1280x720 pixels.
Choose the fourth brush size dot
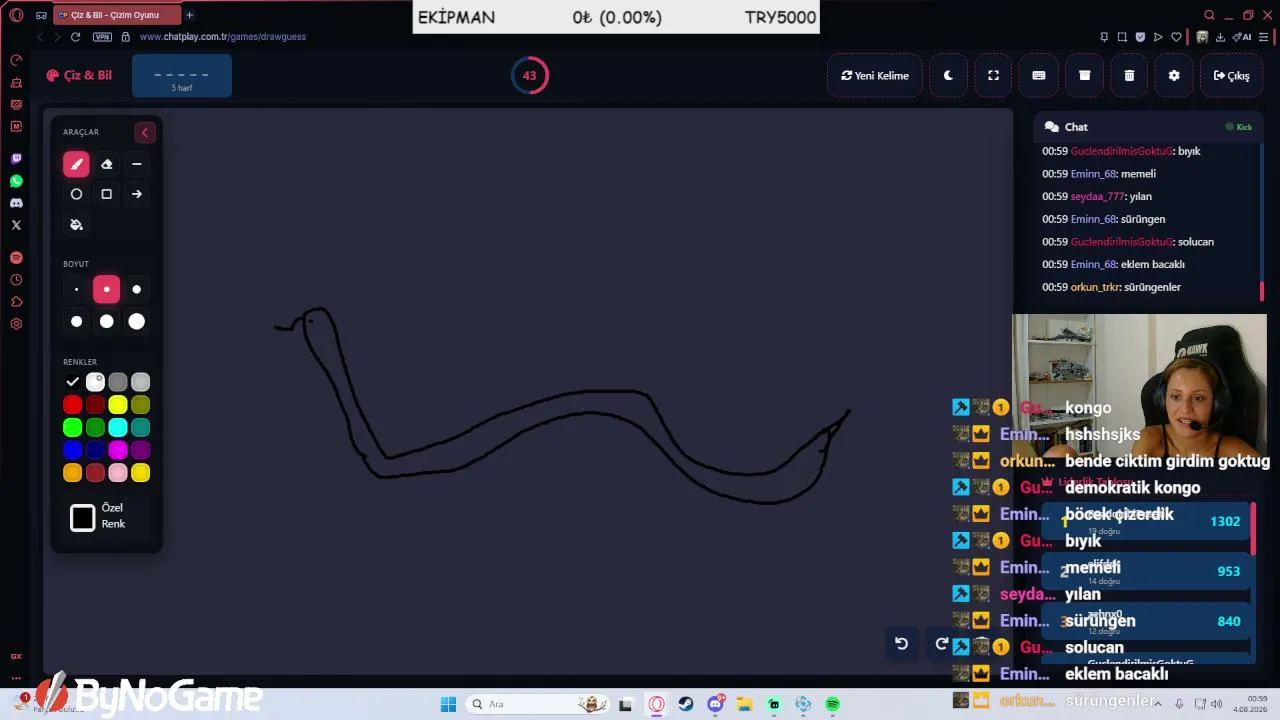point(76,321)
